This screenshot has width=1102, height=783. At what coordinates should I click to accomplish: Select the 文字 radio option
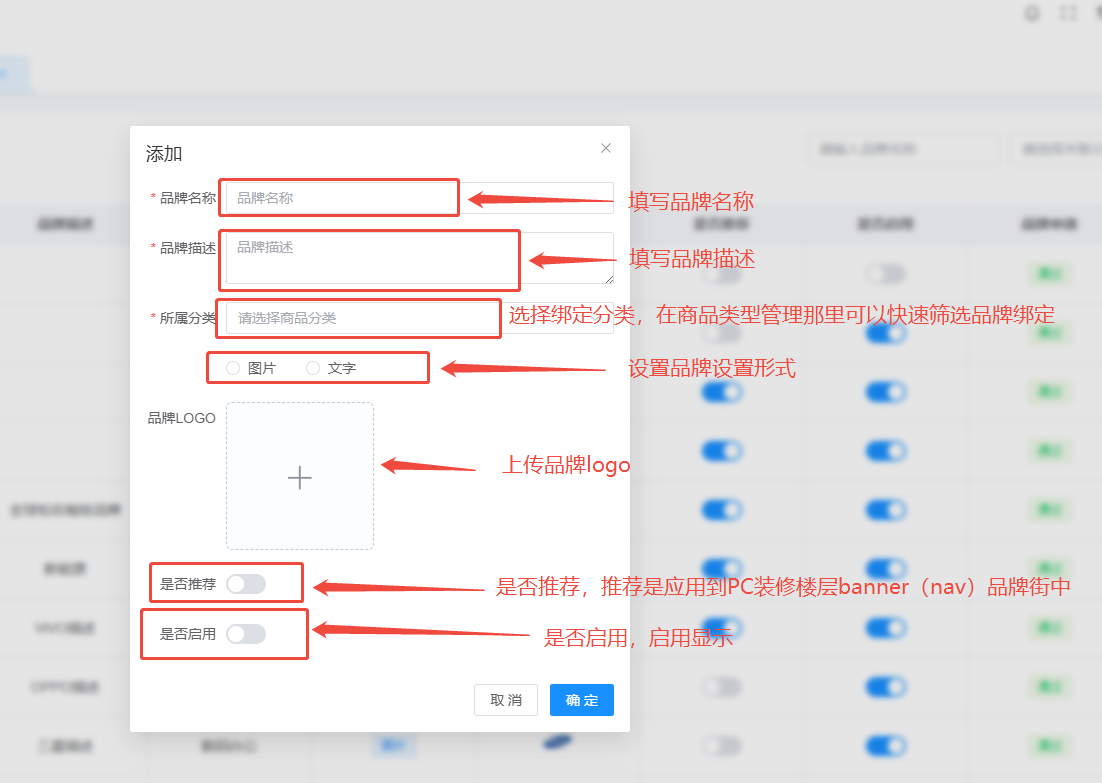[313, 368]
